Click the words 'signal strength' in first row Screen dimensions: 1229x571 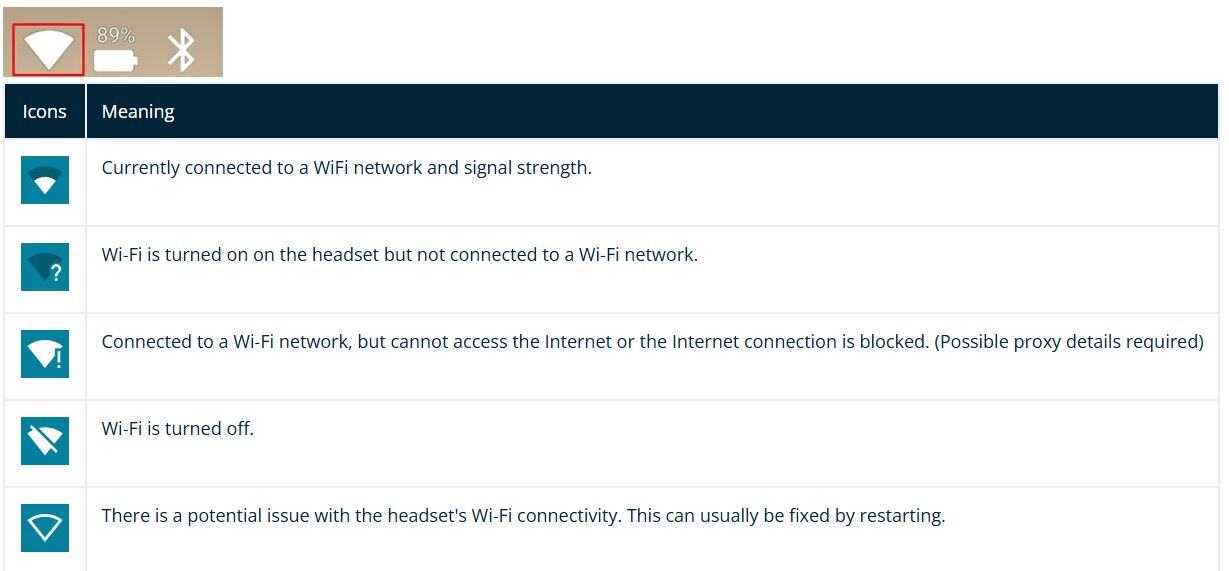[x=528, y=168]
